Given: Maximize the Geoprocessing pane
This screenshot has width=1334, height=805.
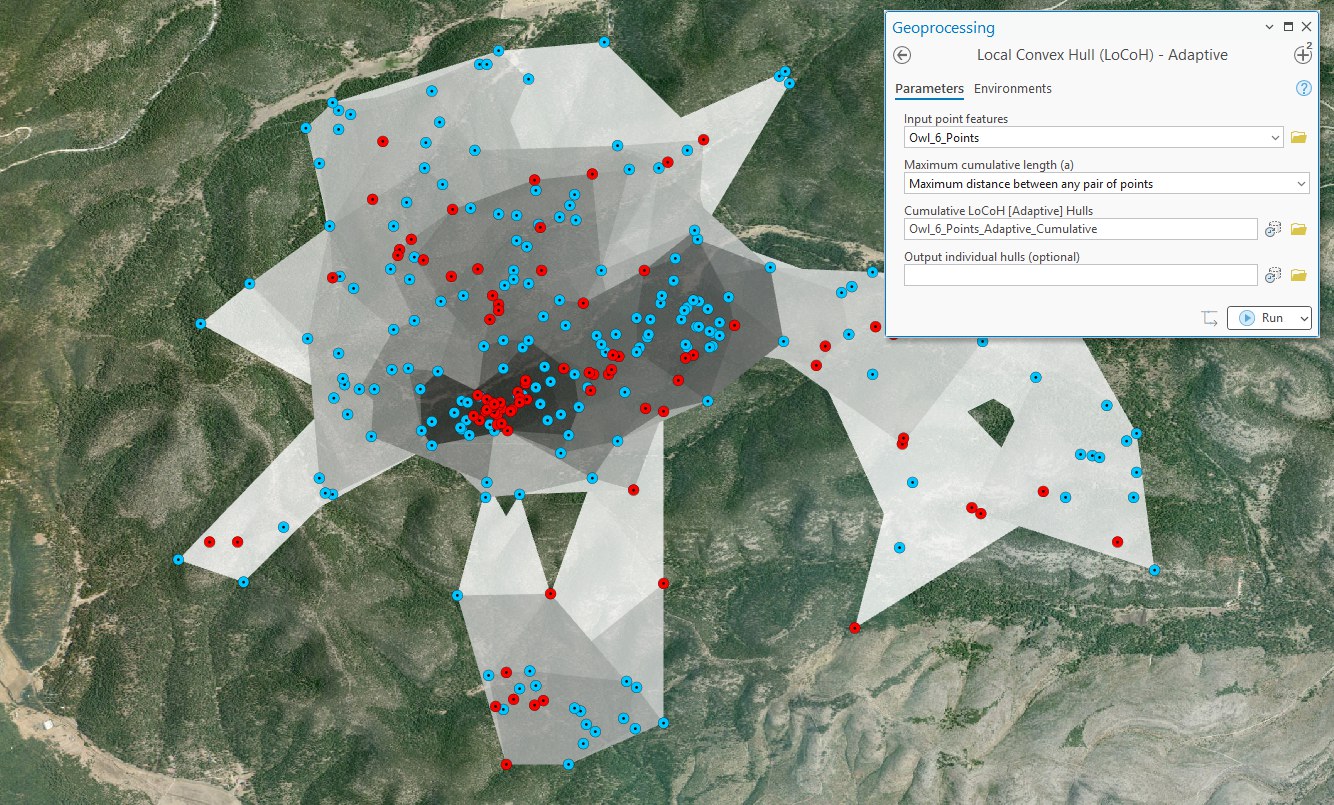Looking at the screenshot, I should (1288, 27).
